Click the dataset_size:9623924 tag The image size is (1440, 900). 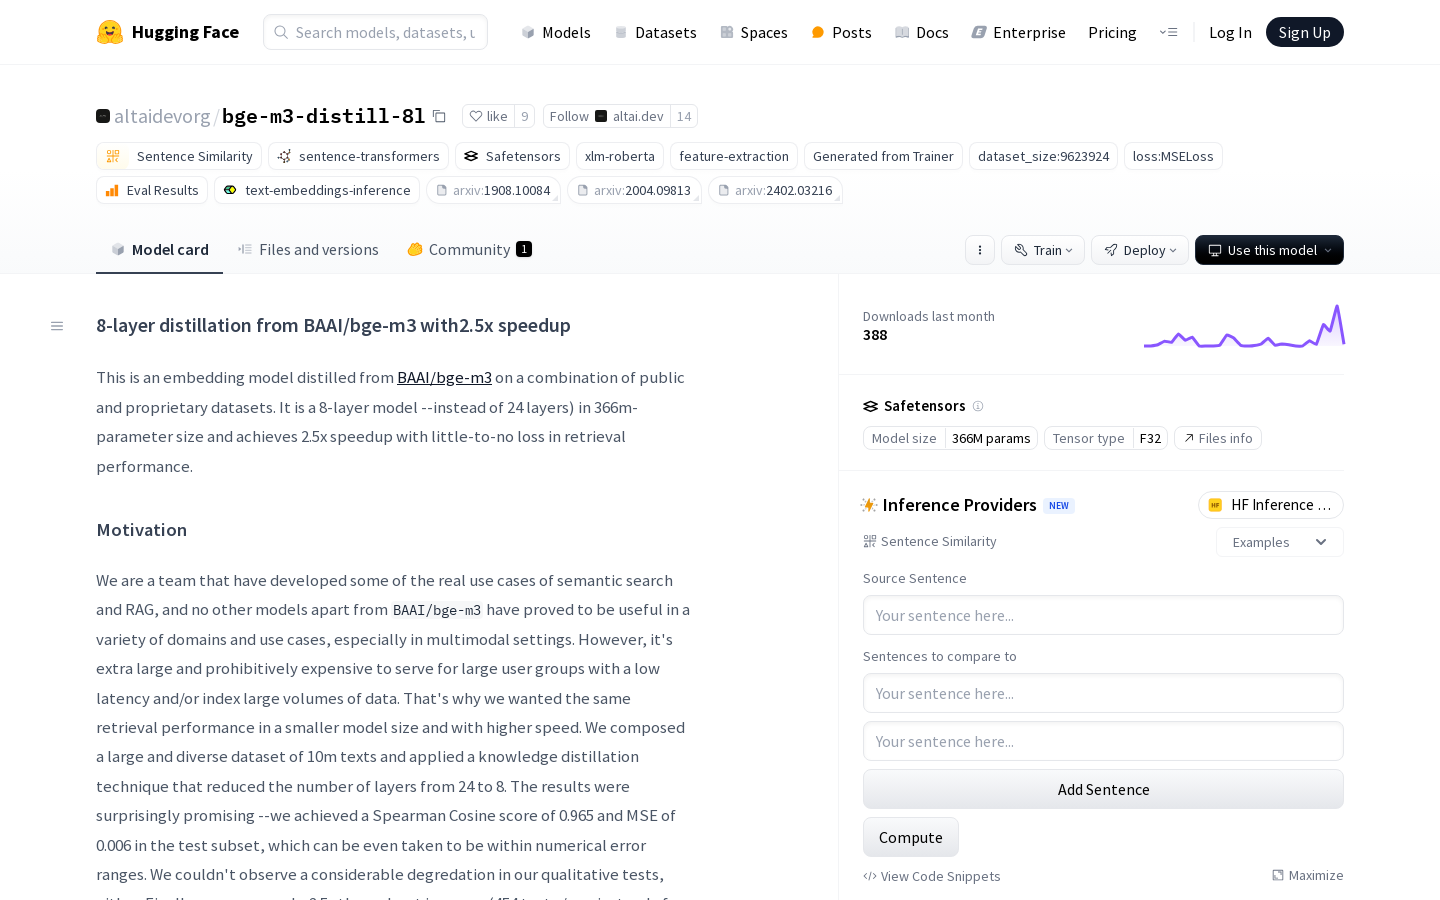(x=1043, y=156)
